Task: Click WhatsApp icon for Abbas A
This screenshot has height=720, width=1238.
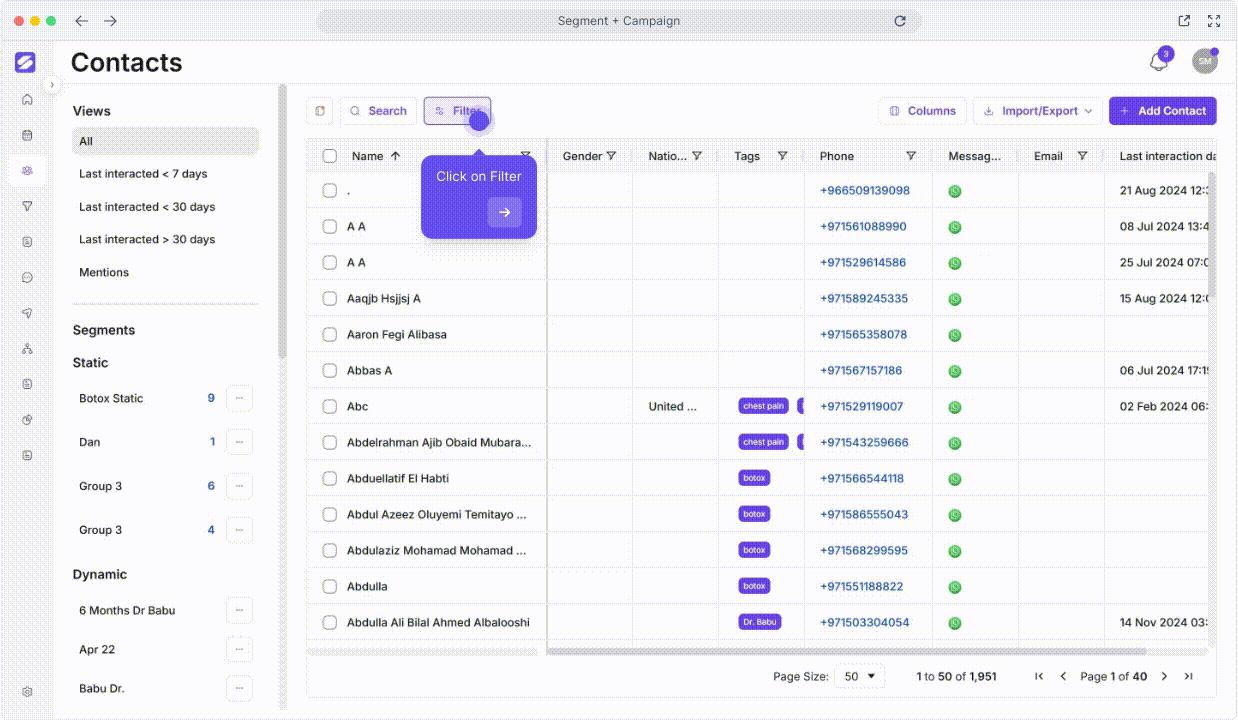Action: [x=955, y=371]
